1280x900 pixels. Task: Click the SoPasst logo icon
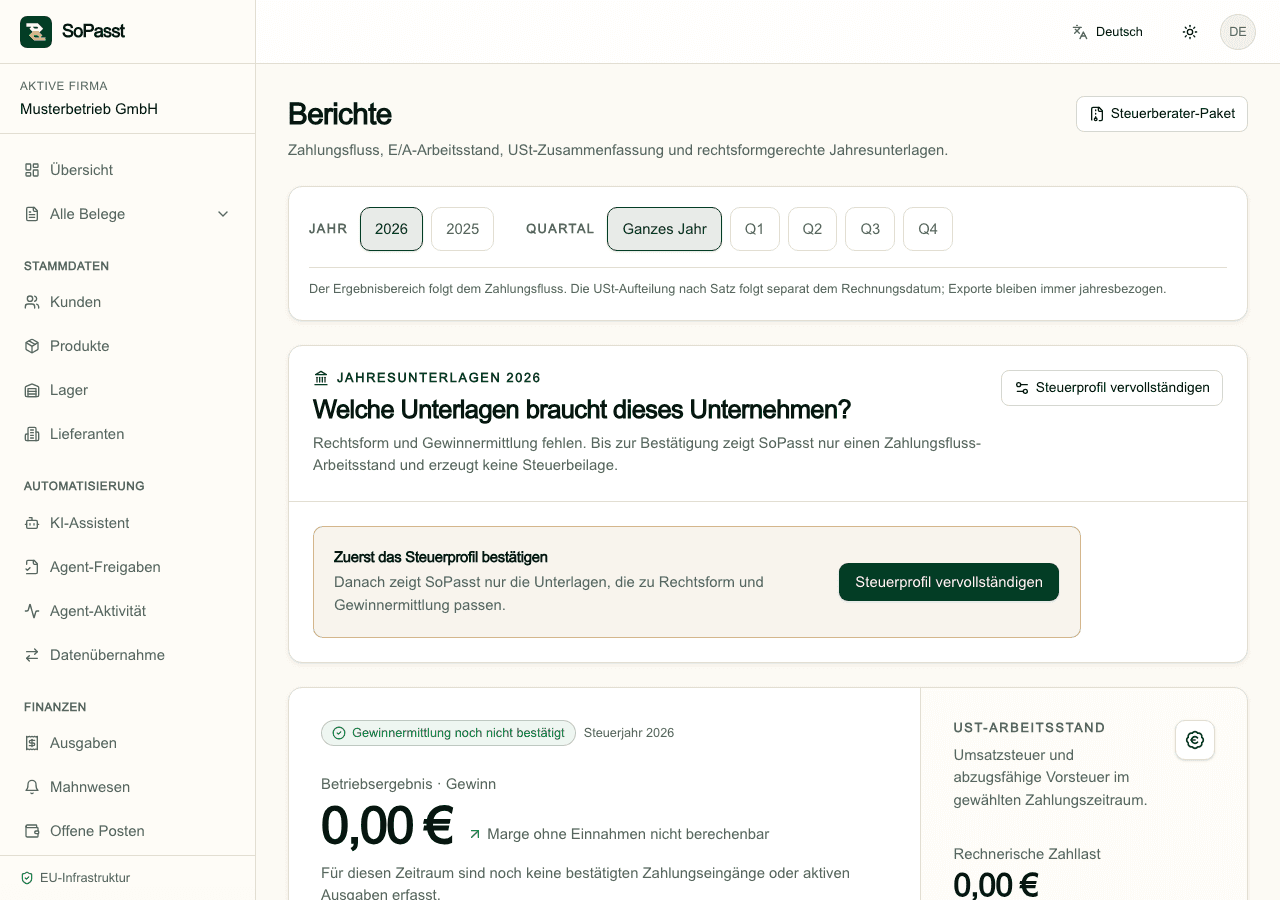point(36,32)
